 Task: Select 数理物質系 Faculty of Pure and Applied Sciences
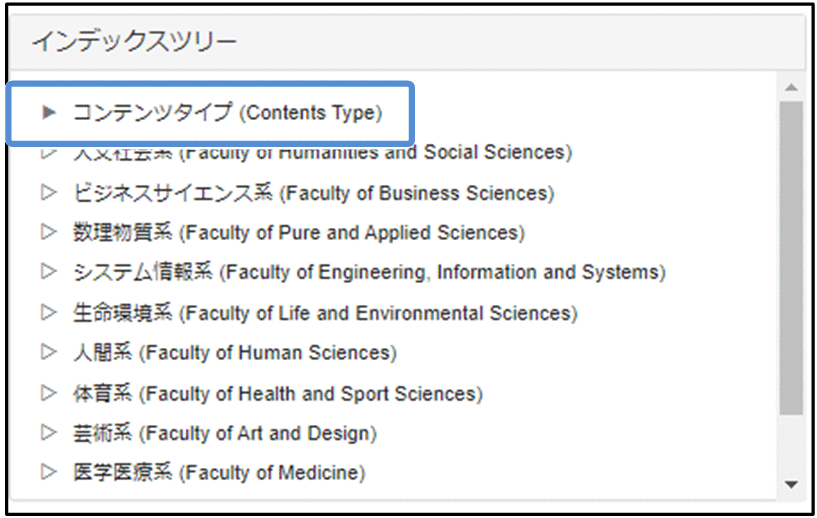click(x=298, y=233)
